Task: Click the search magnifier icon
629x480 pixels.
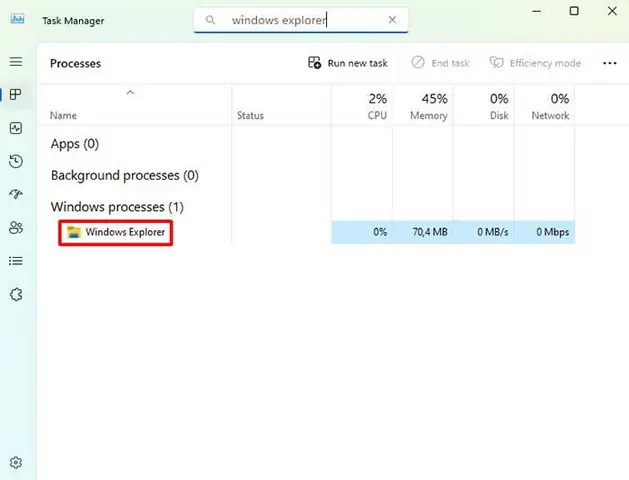Action: tap(210, 20)
